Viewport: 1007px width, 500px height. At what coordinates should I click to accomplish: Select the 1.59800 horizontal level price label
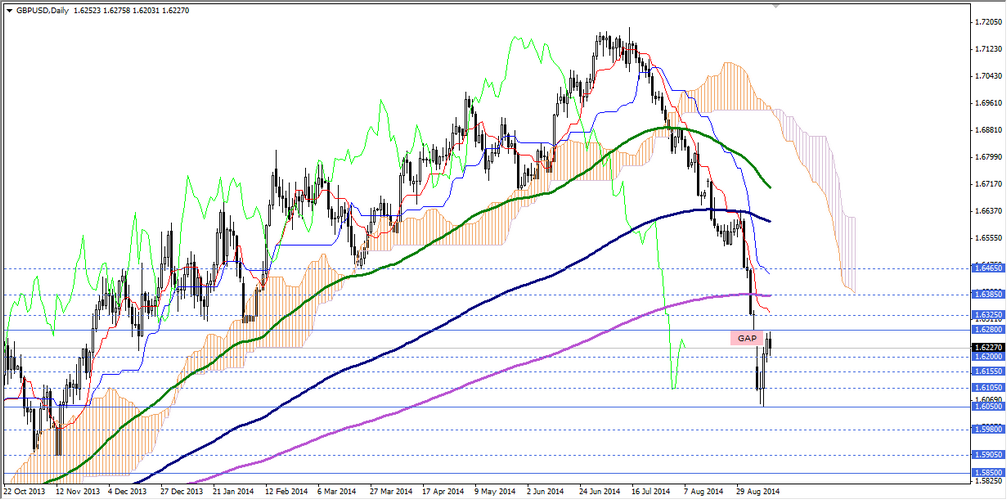(x=988, y=429)
